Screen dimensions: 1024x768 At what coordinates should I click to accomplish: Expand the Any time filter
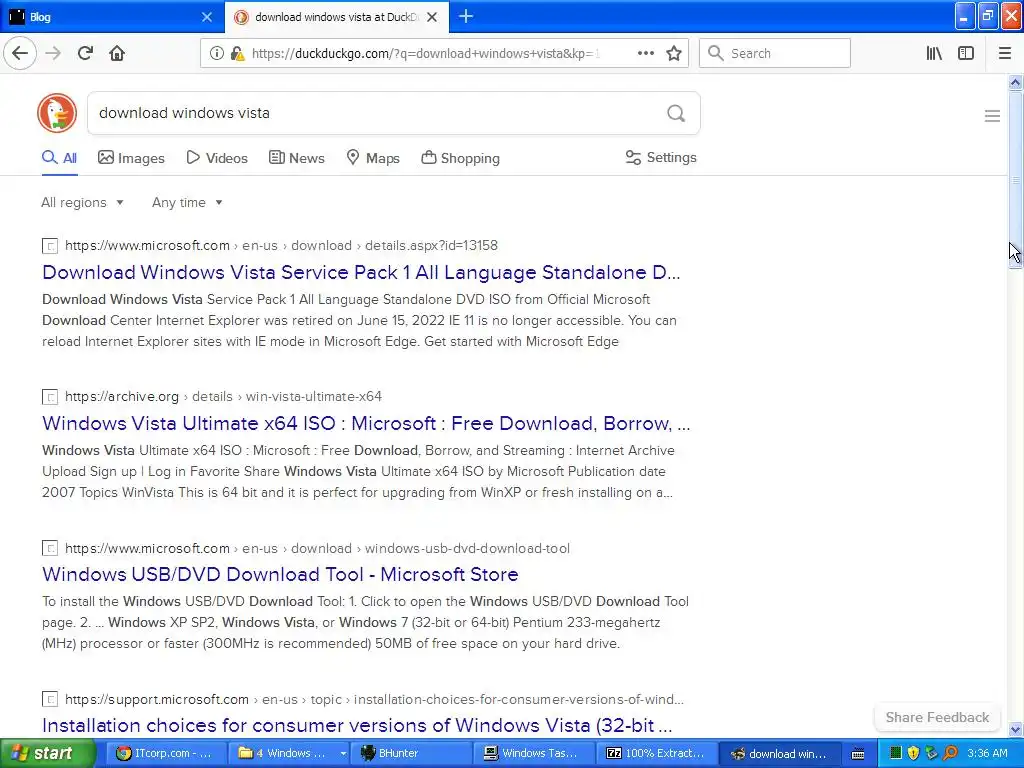(x=187, y=202)
